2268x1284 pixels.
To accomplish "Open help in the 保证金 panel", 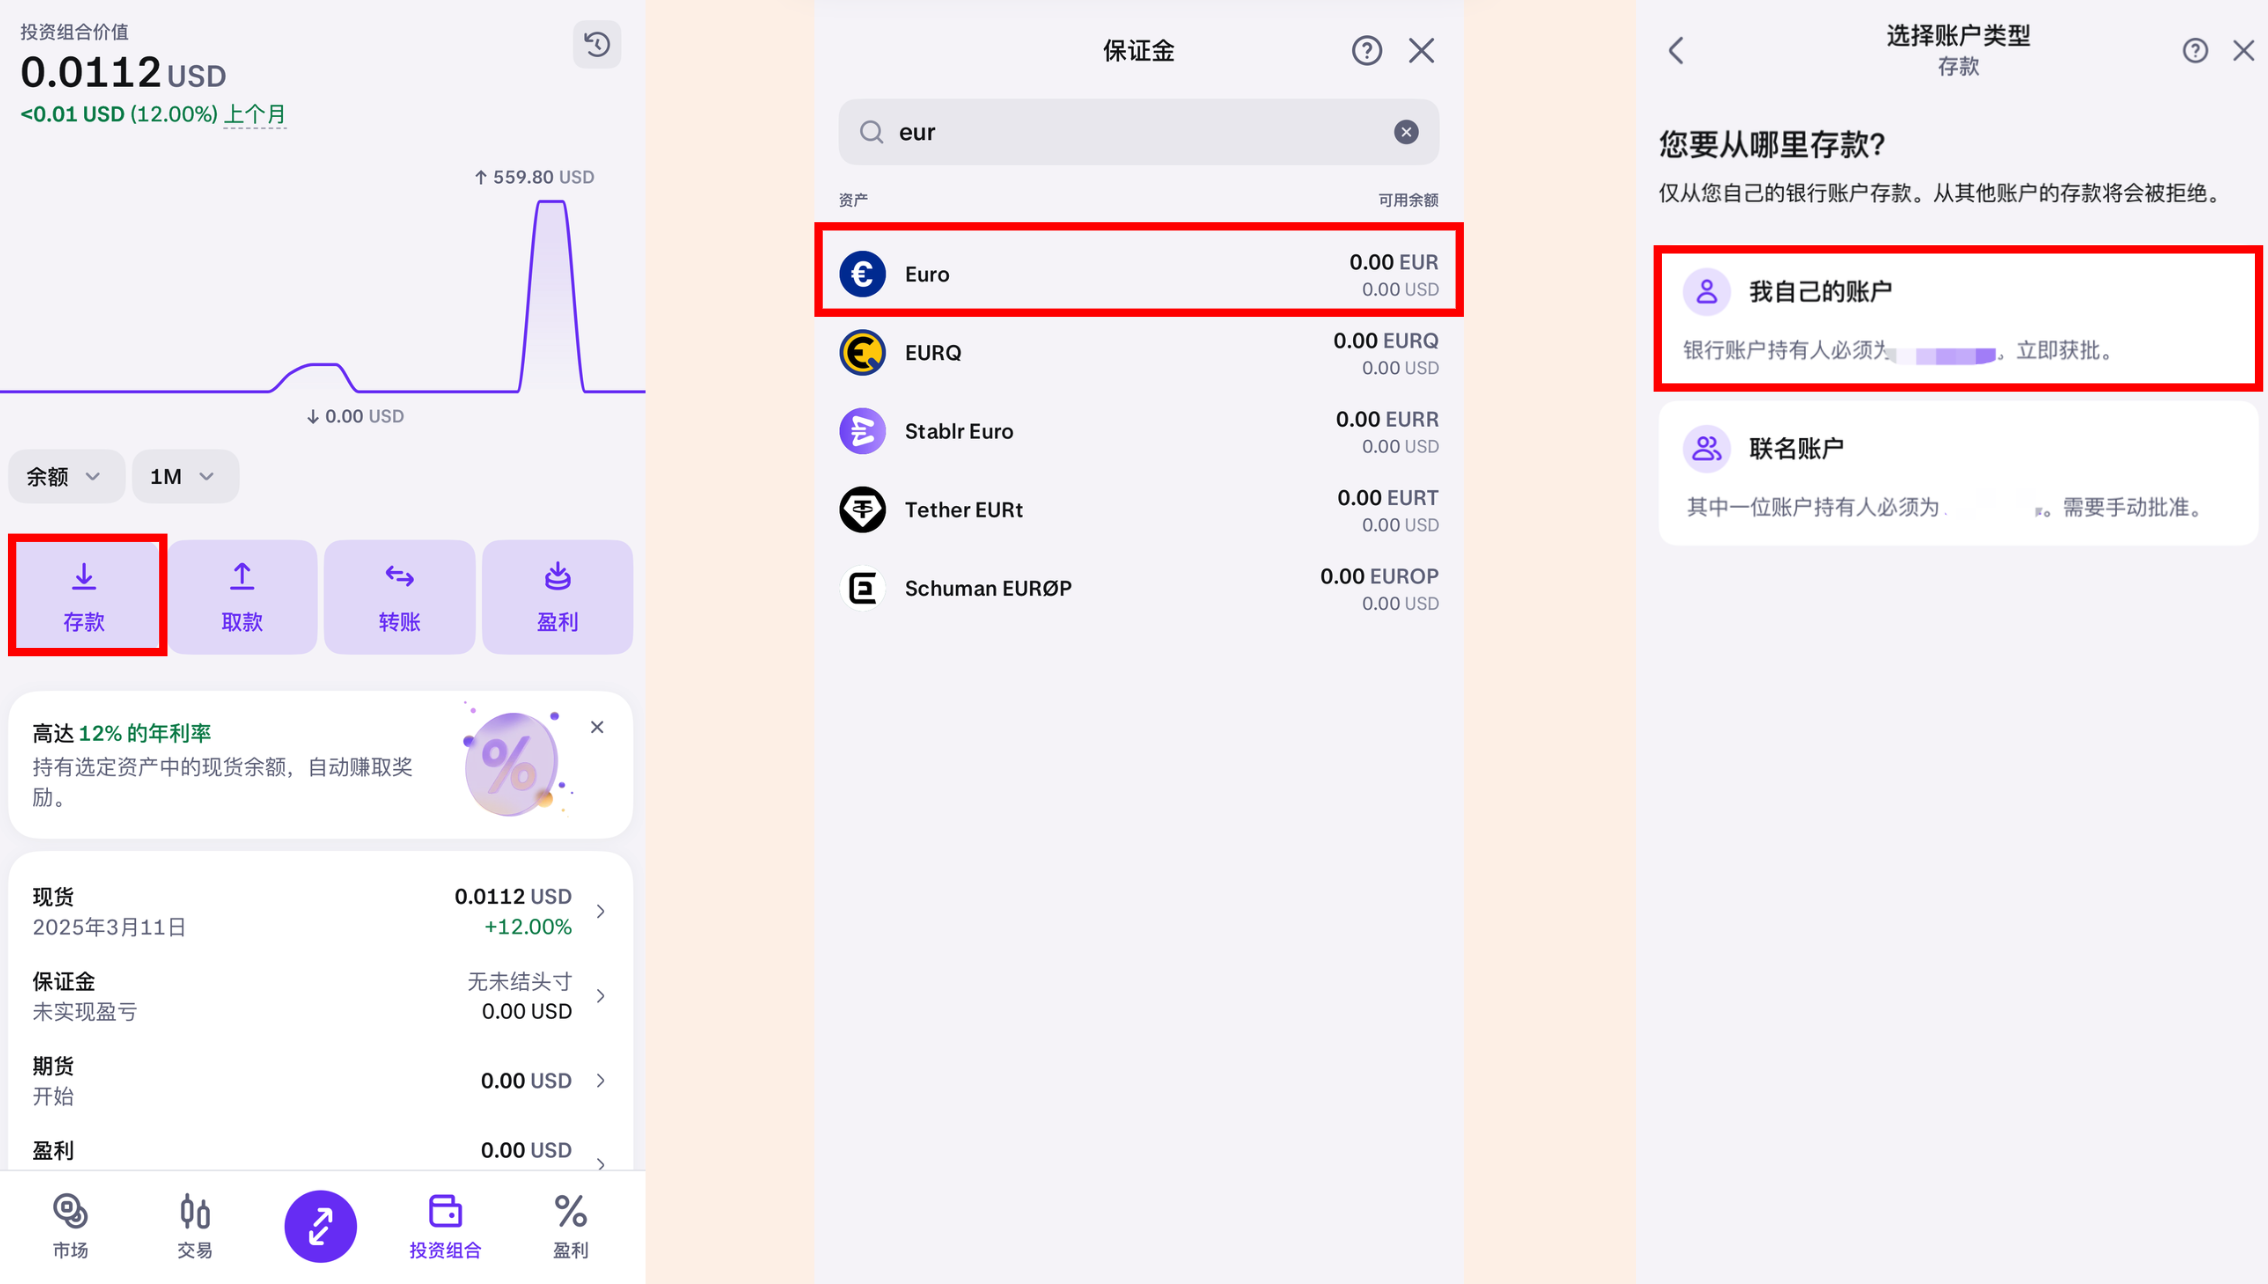I will point(1366,50).
